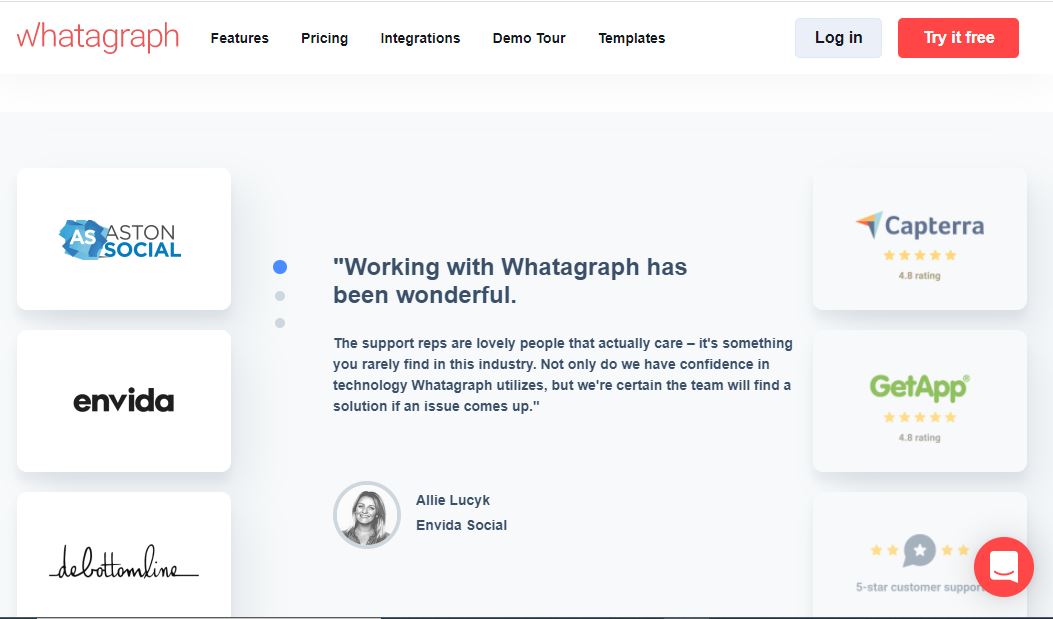The image size is (1053, 619).
Task: Go to the Pricing page
Action: tap(324, 38)
